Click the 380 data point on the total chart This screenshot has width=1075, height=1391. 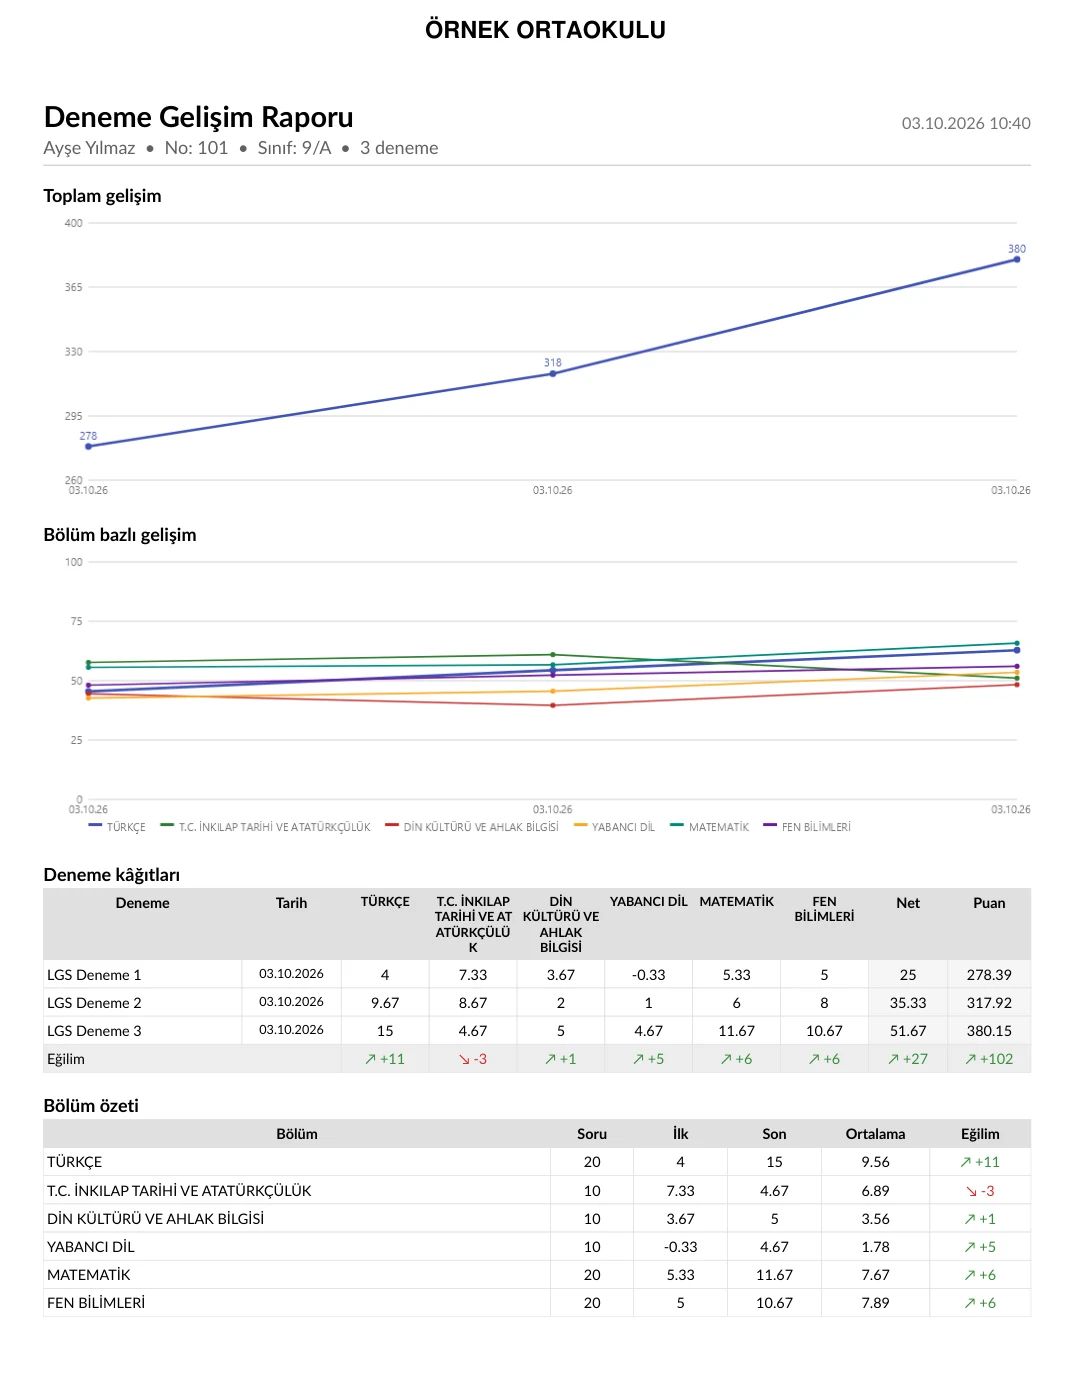pos(1017,259)
